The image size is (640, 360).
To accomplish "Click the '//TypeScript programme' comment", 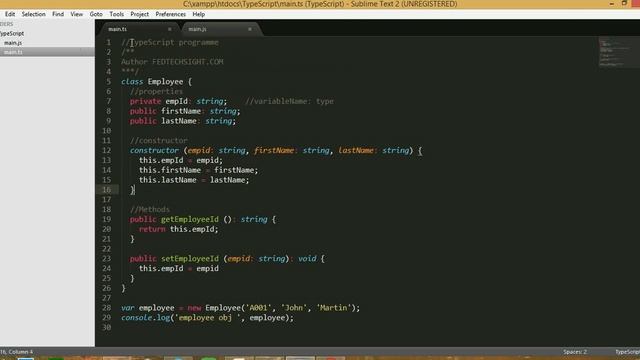I will click(x=170, y=42).
